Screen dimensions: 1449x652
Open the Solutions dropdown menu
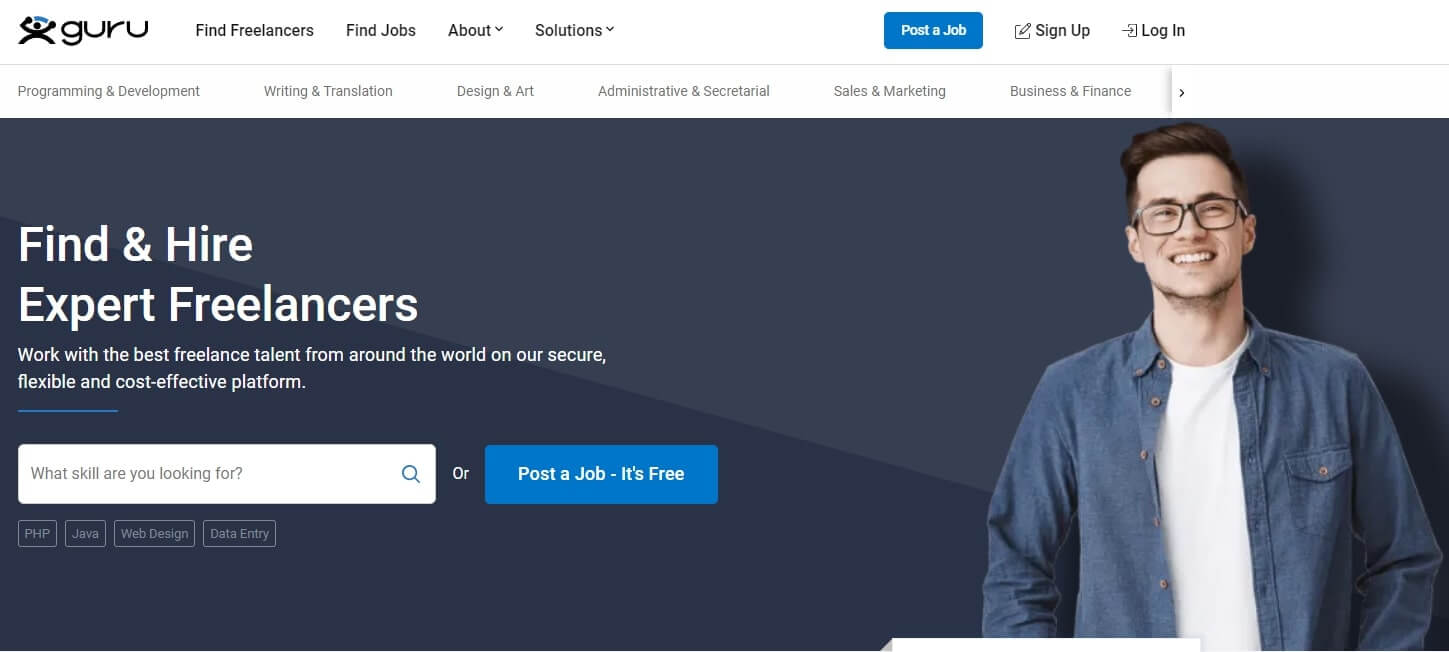click(574, 30)
